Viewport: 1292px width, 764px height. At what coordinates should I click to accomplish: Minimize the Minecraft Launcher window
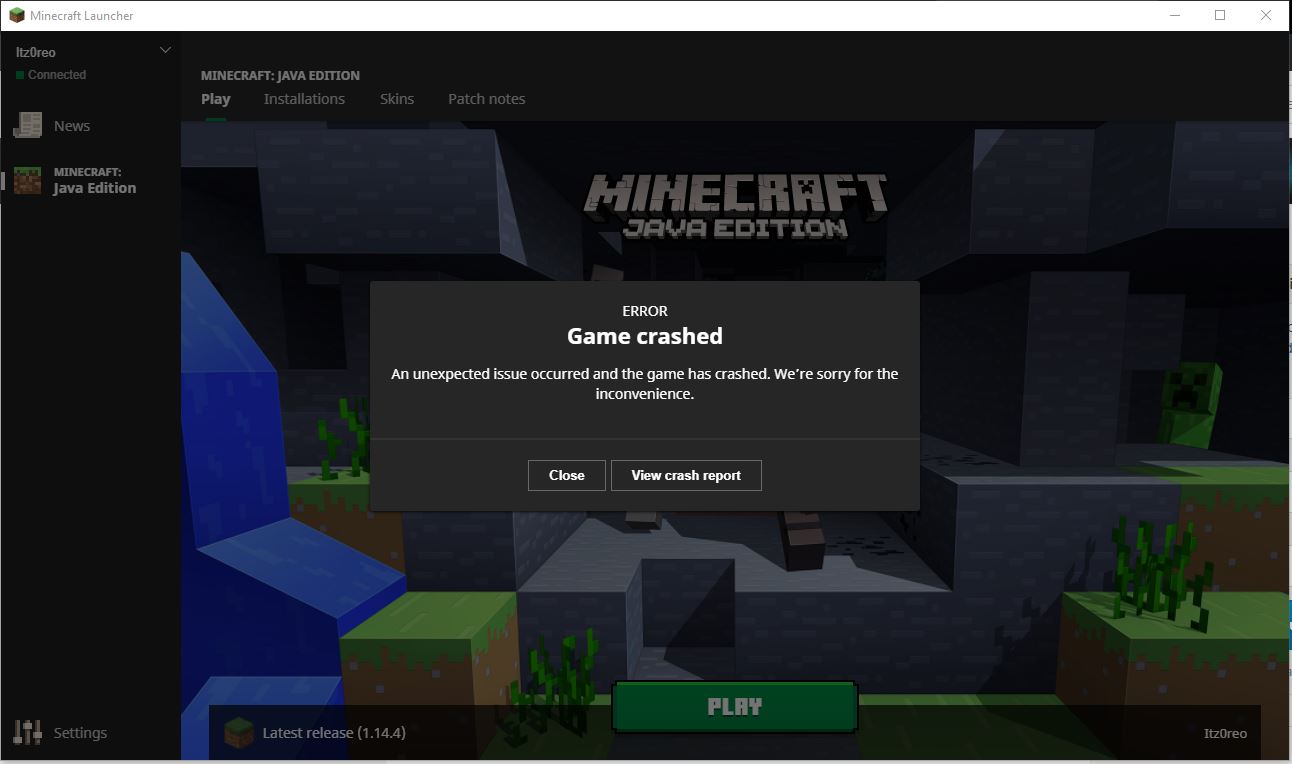coord(1175,15)
